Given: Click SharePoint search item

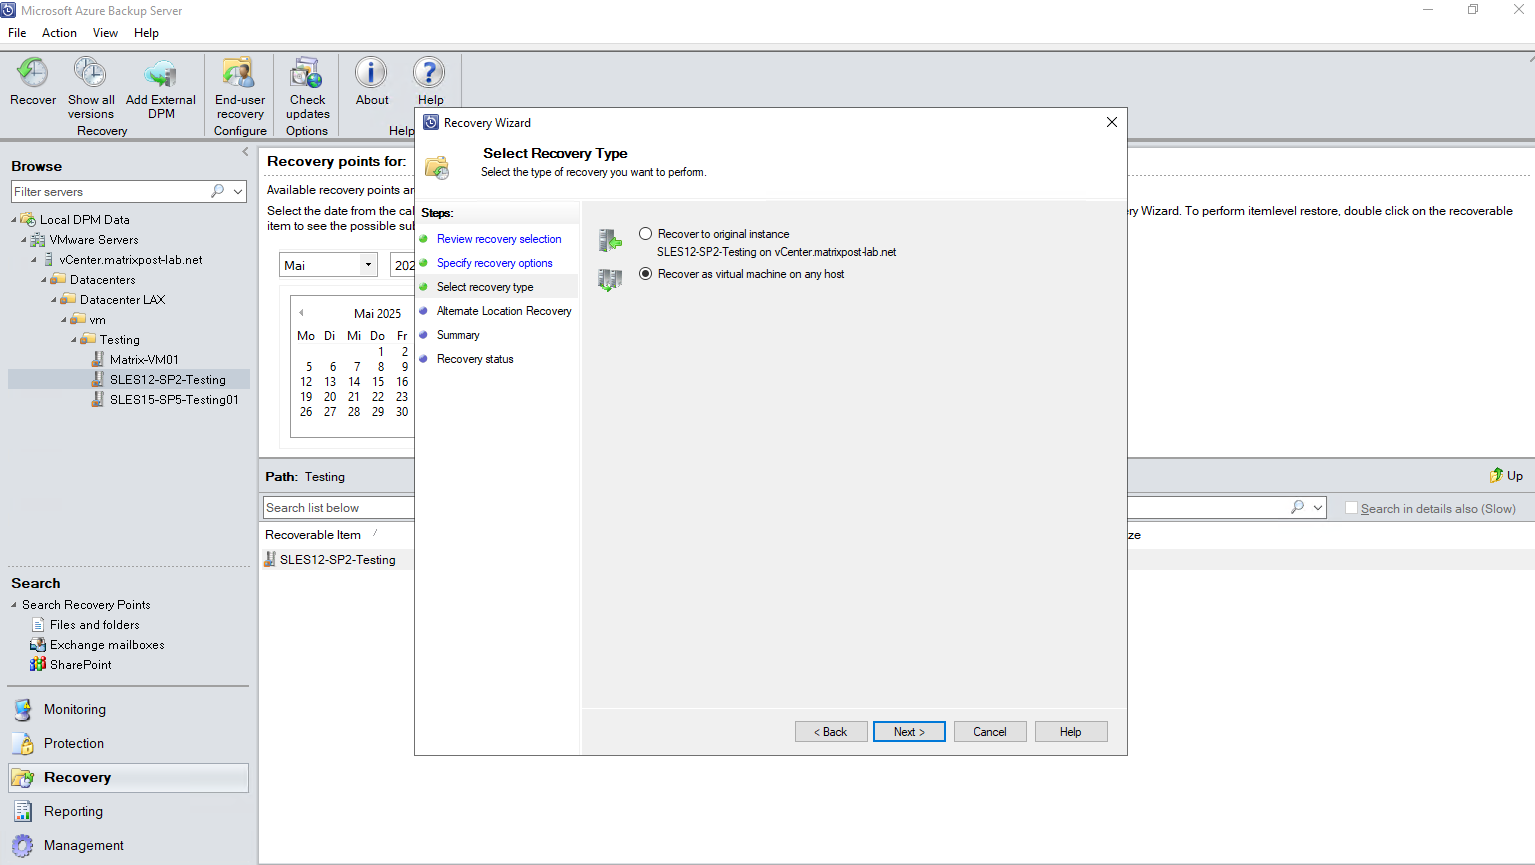Looking at the screenshot, I should [81, 665].
